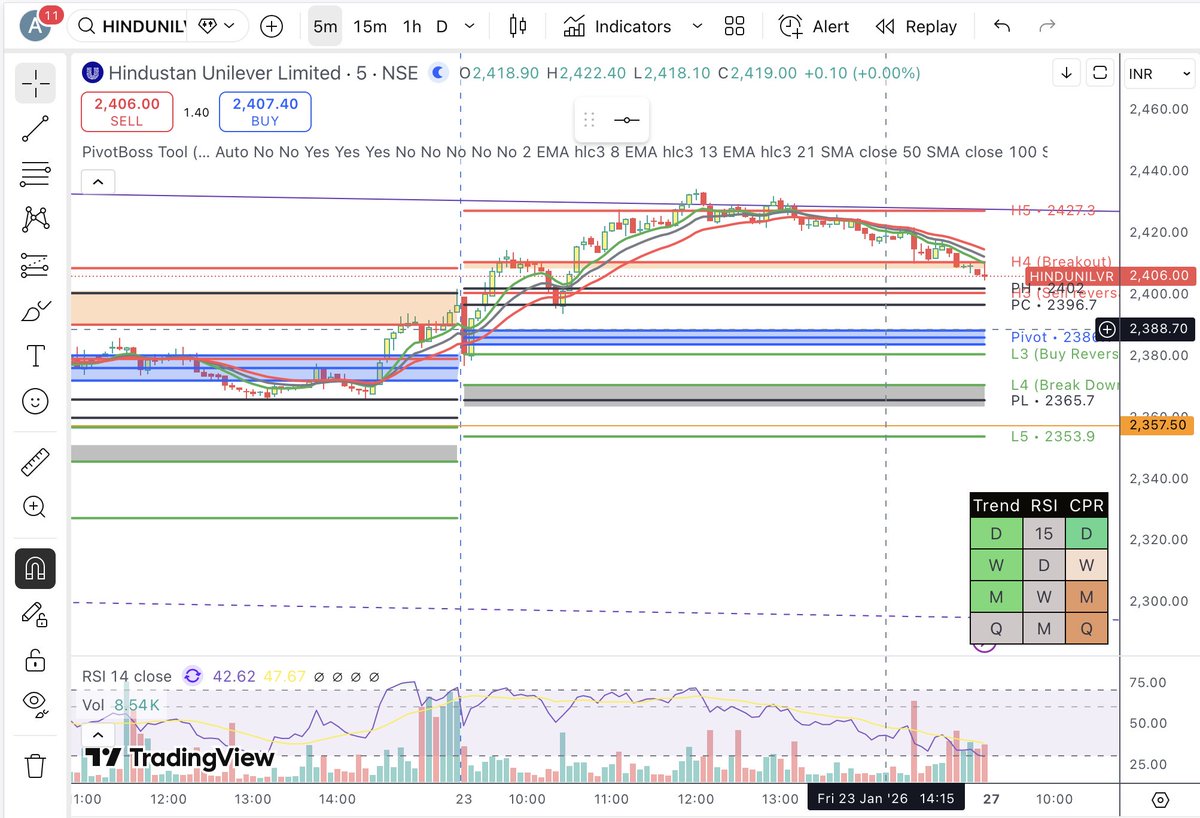Viewport: 1200px width, 818px height.
Task: Click the down-arrow button near price scale
Action: tap(1067, 72)
